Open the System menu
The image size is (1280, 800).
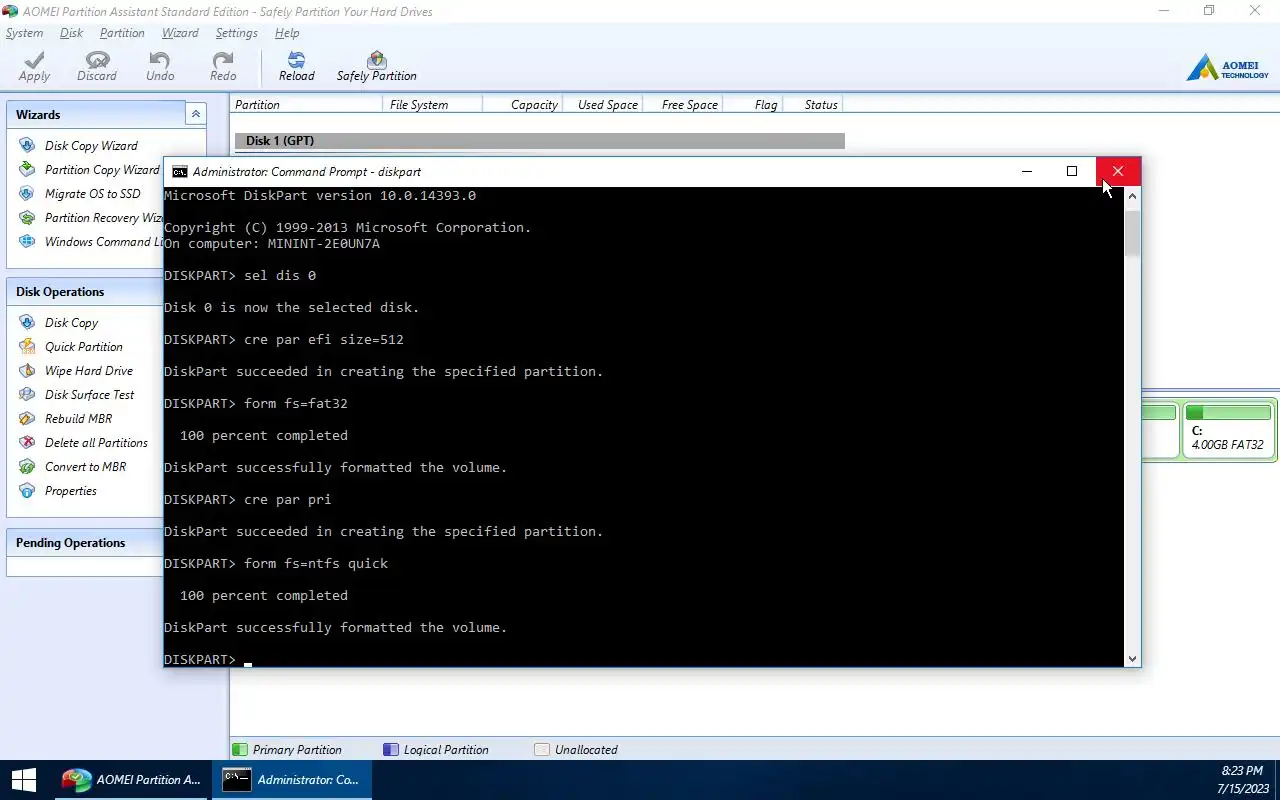(24, 33)
